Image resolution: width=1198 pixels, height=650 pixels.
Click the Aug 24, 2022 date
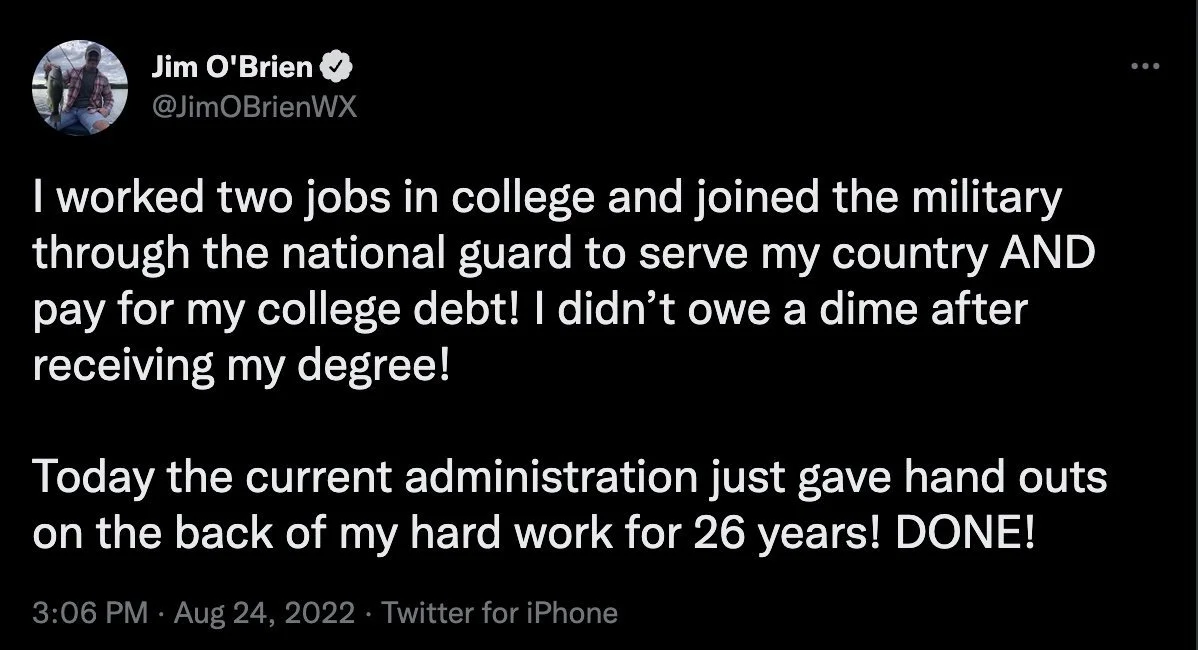pos(264,612)
